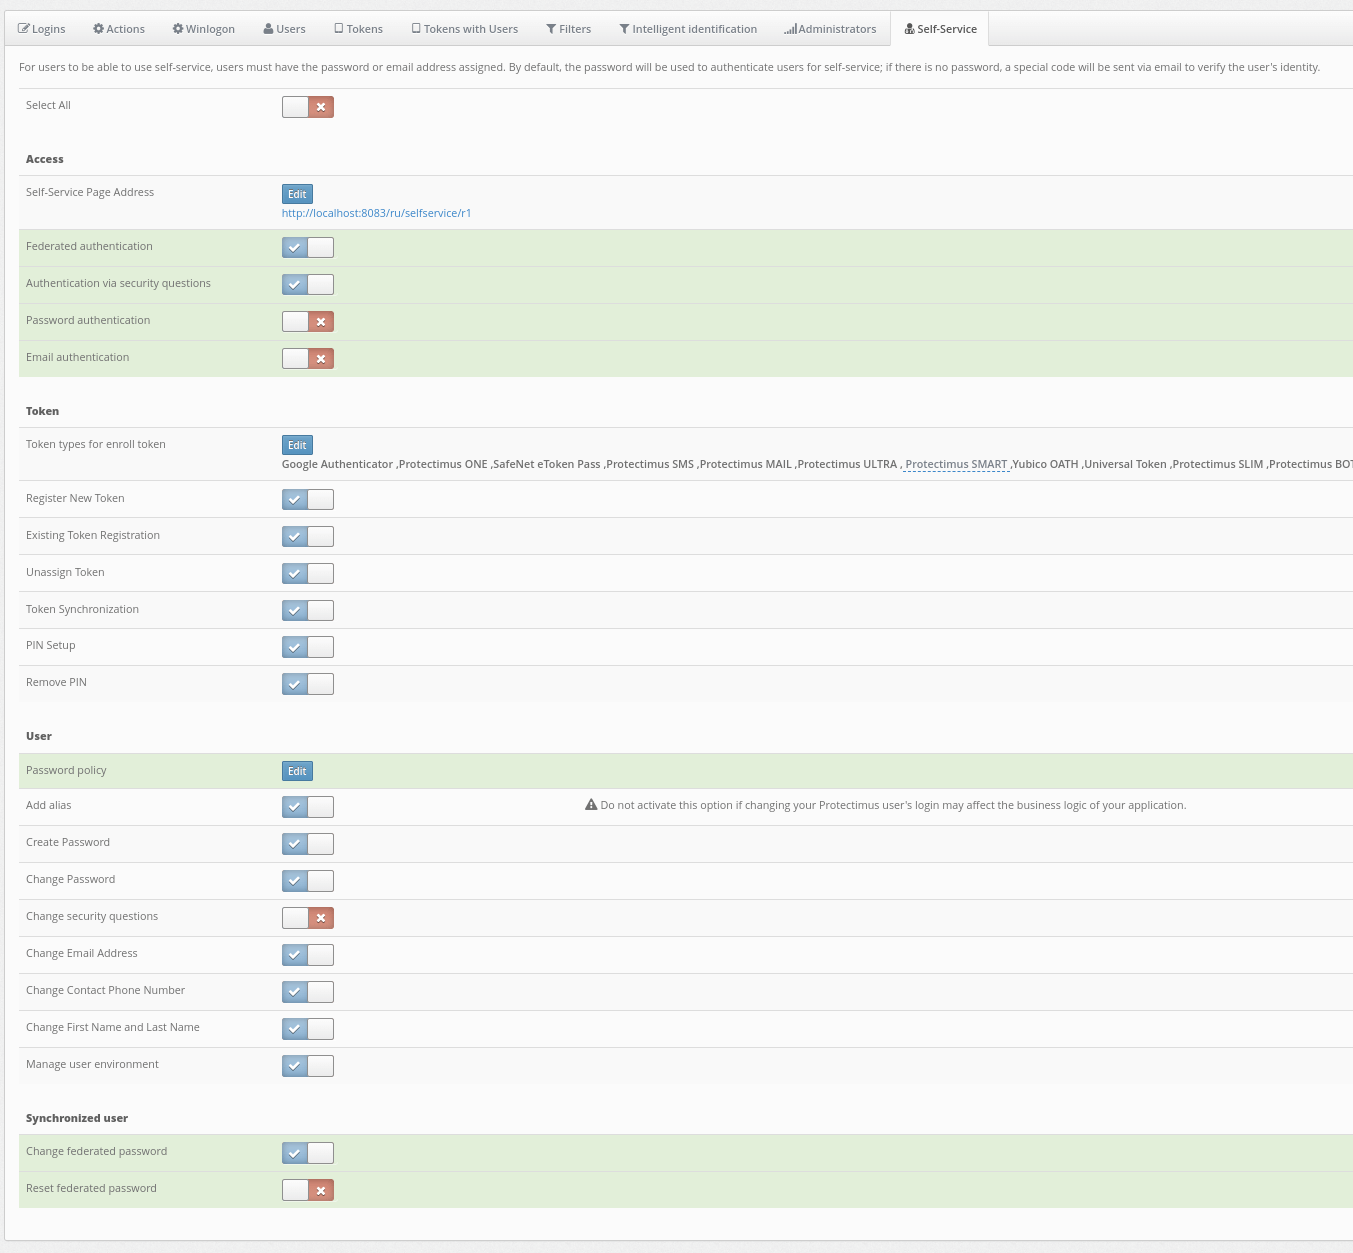Toggle Change Email Address switch
Viewport: 1353px width, 1253px height.
point(308,955)
